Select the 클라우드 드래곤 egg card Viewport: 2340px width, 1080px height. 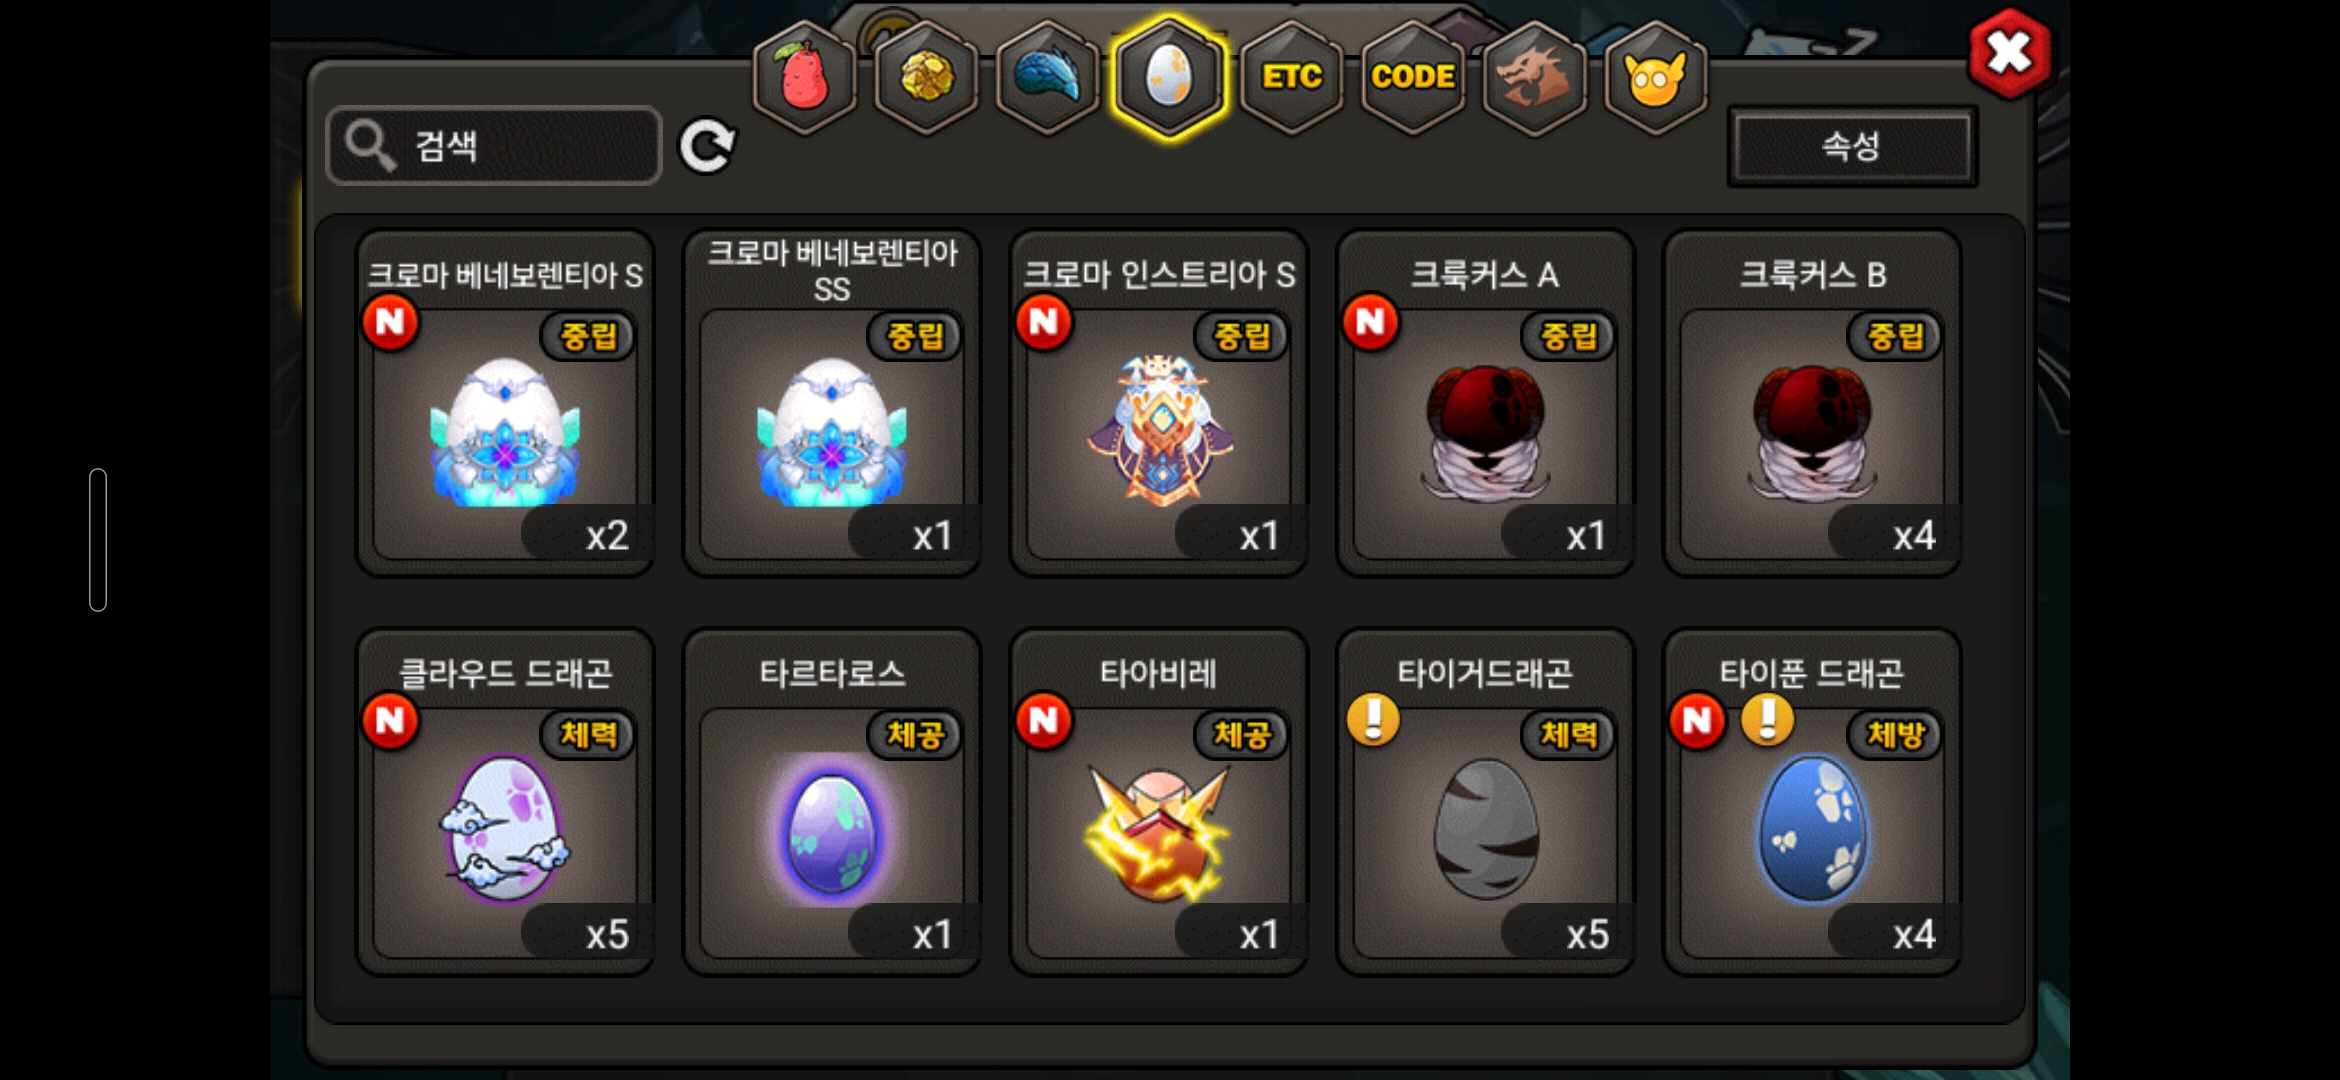point(505,802)
